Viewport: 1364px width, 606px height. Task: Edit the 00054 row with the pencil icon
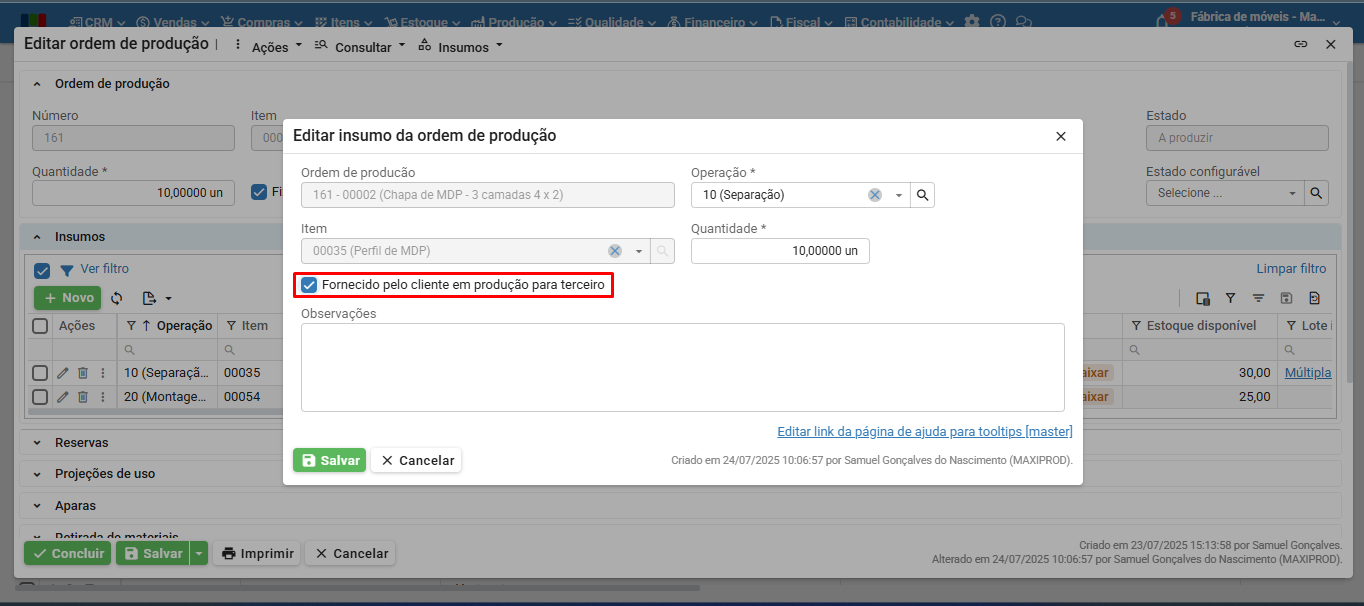point(63,396)
